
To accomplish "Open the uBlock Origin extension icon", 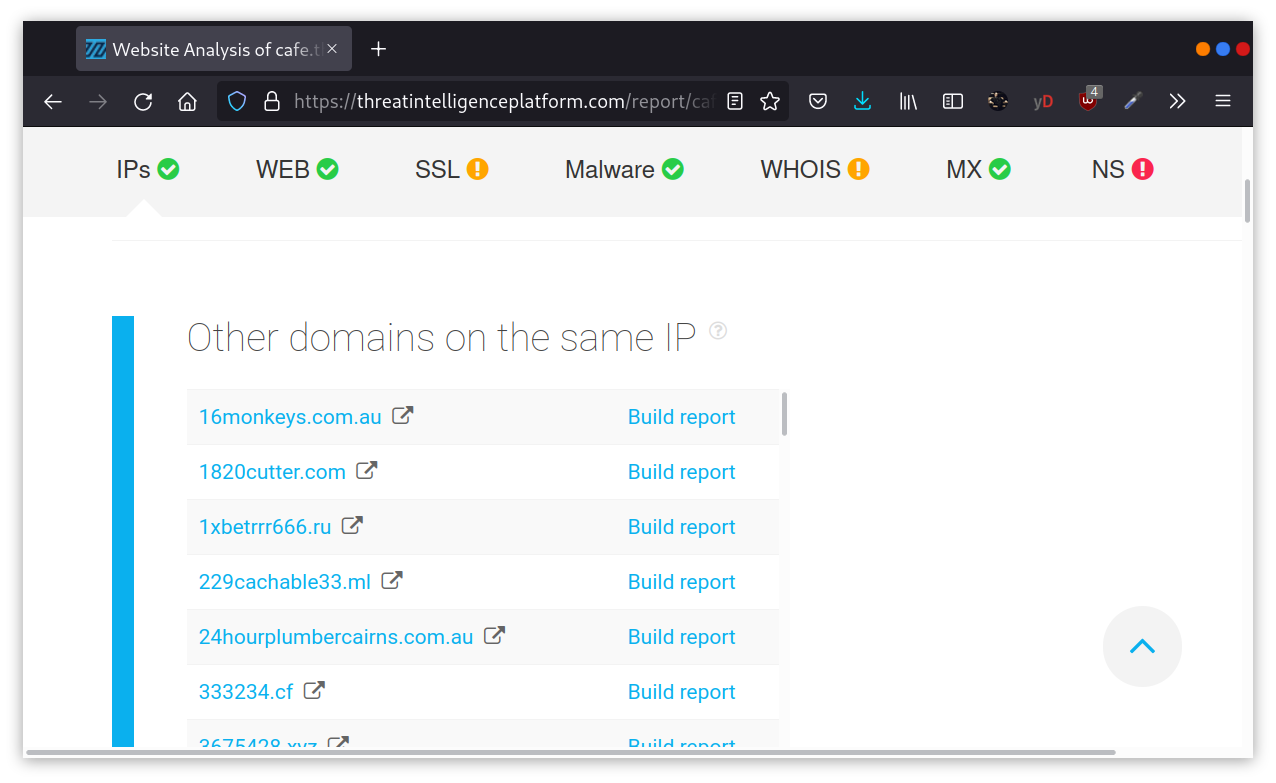I will [x=1089, y=100].
